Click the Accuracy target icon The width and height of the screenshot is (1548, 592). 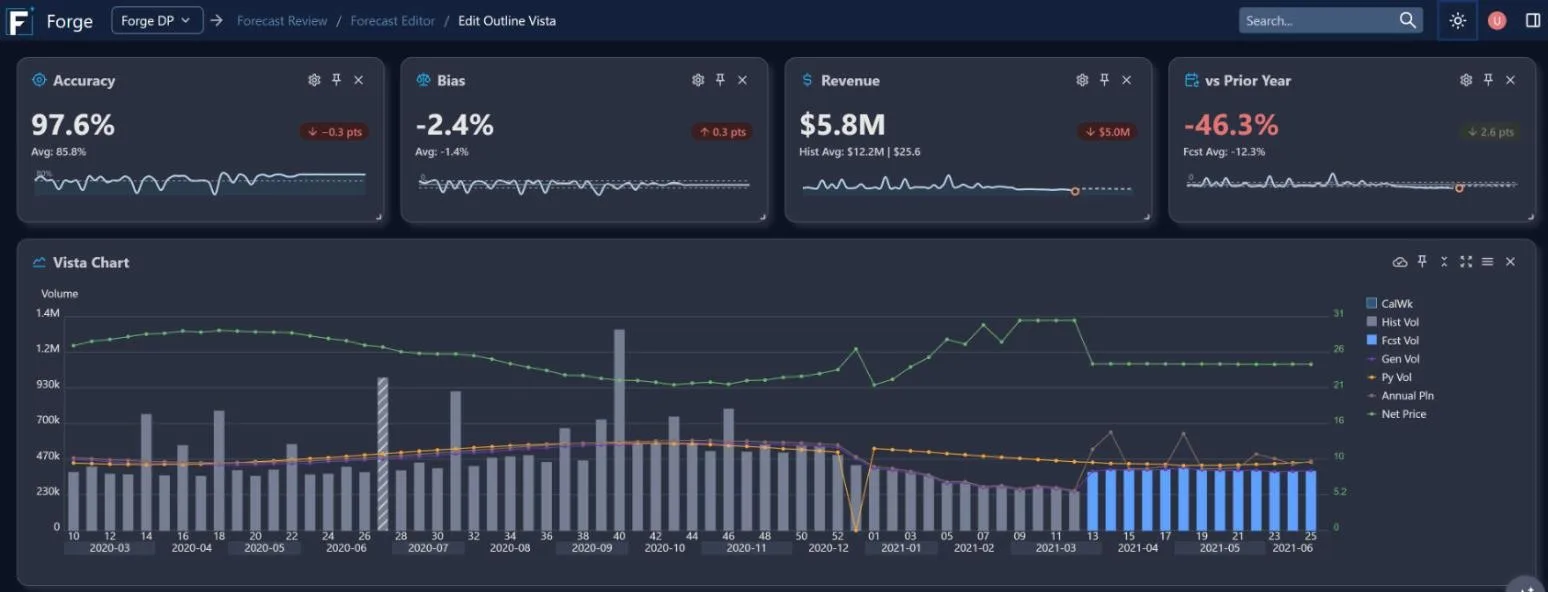[x=39, y=80]
